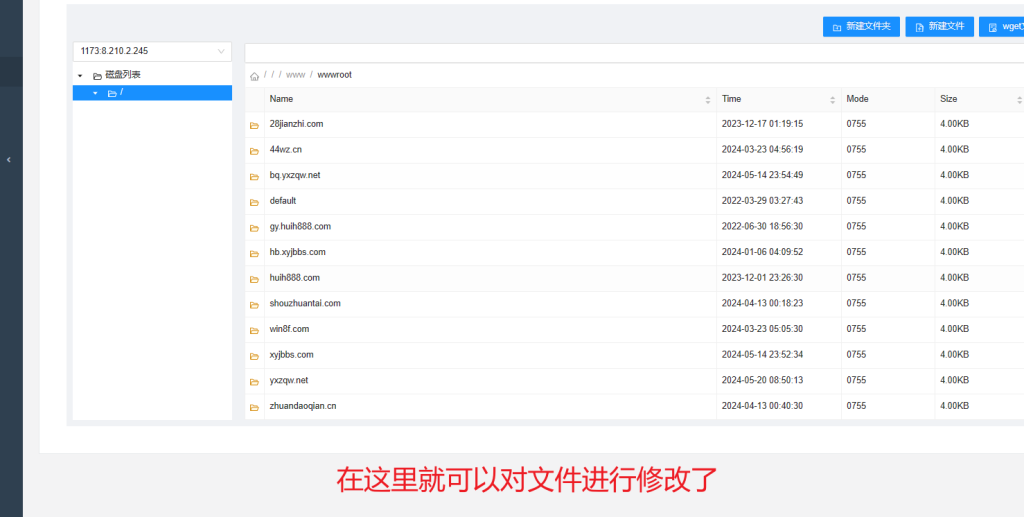Open the bq.yxzqw.net folder name
This screenshot has height=517, width=1024.
(295, 175)
